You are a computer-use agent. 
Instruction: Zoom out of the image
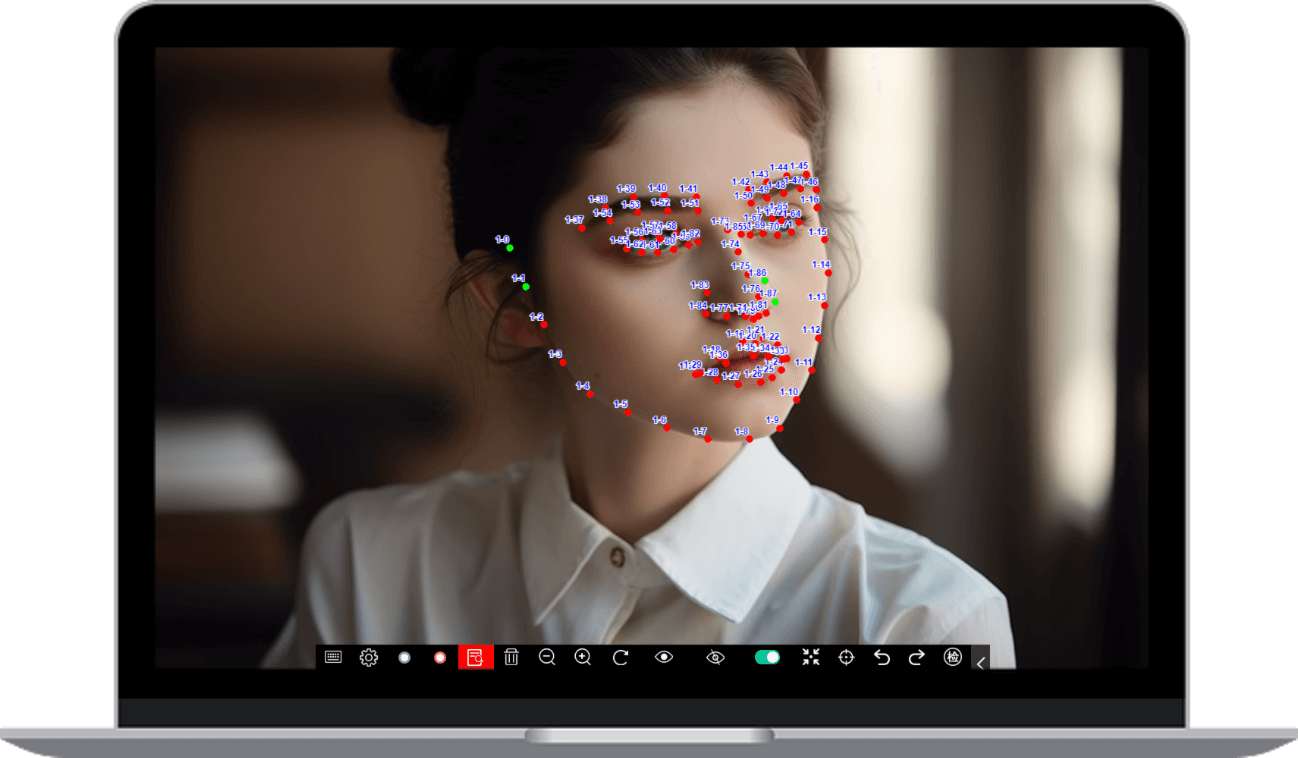(546, 657)
